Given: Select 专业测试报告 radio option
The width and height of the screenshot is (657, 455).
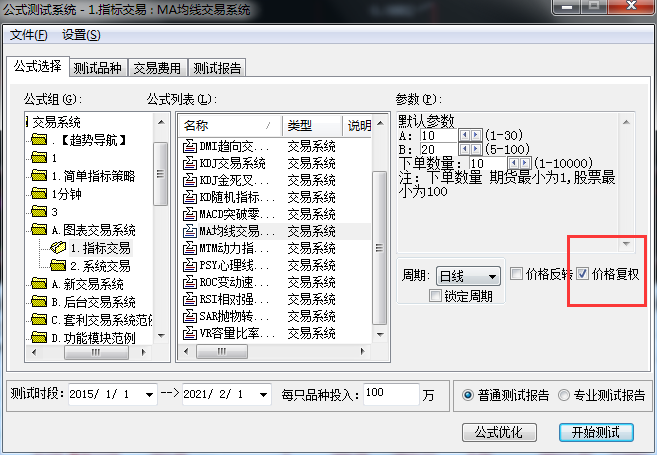Looking at the screenshot, I should (564, 395).
